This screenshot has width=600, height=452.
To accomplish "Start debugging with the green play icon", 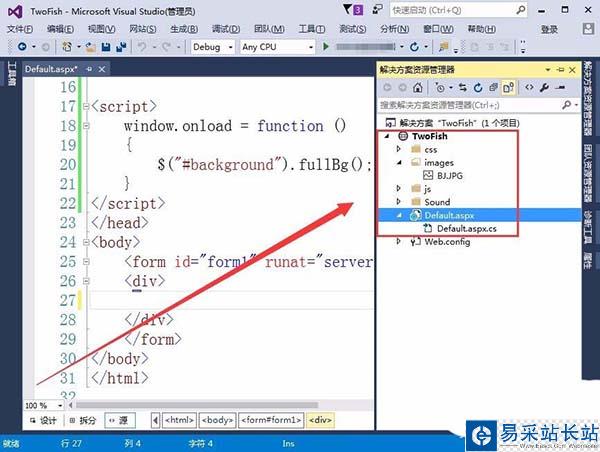I will 326,47.
